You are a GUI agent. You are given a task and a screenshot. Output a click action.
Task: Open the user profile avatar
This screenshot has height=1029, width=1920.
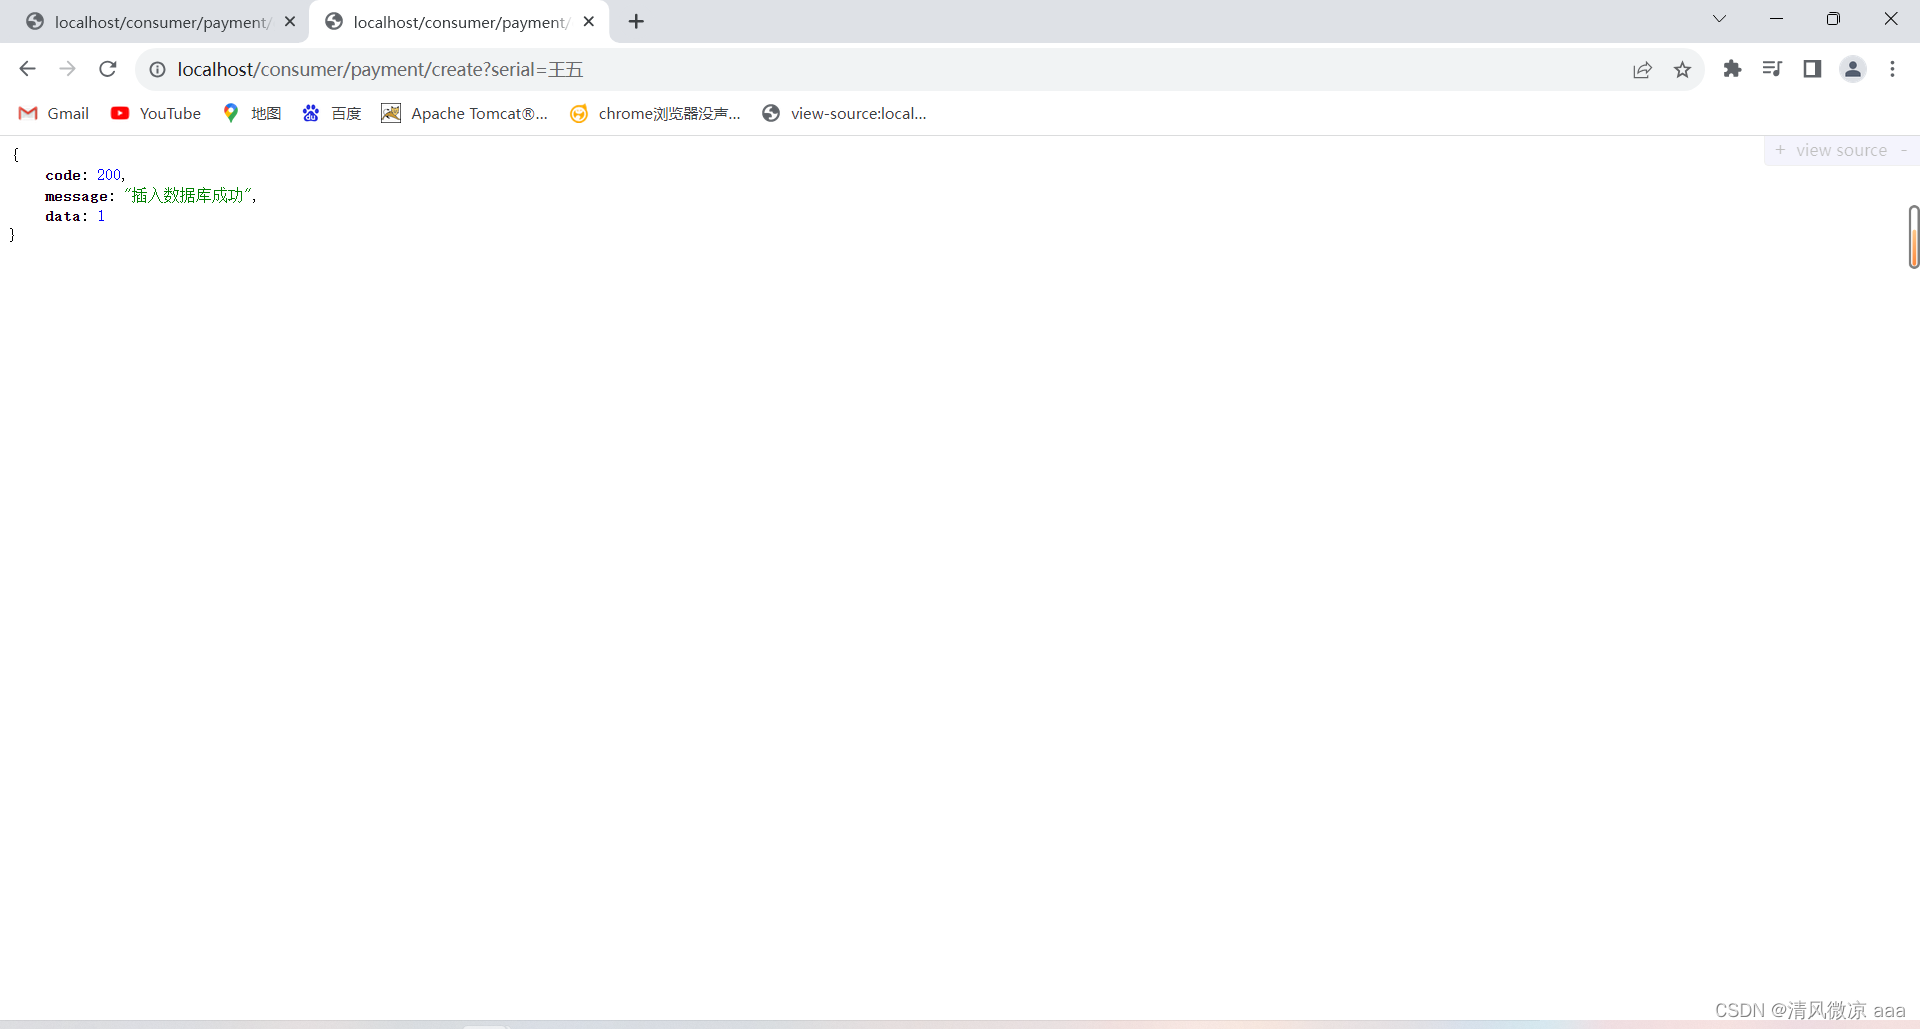1853,69
